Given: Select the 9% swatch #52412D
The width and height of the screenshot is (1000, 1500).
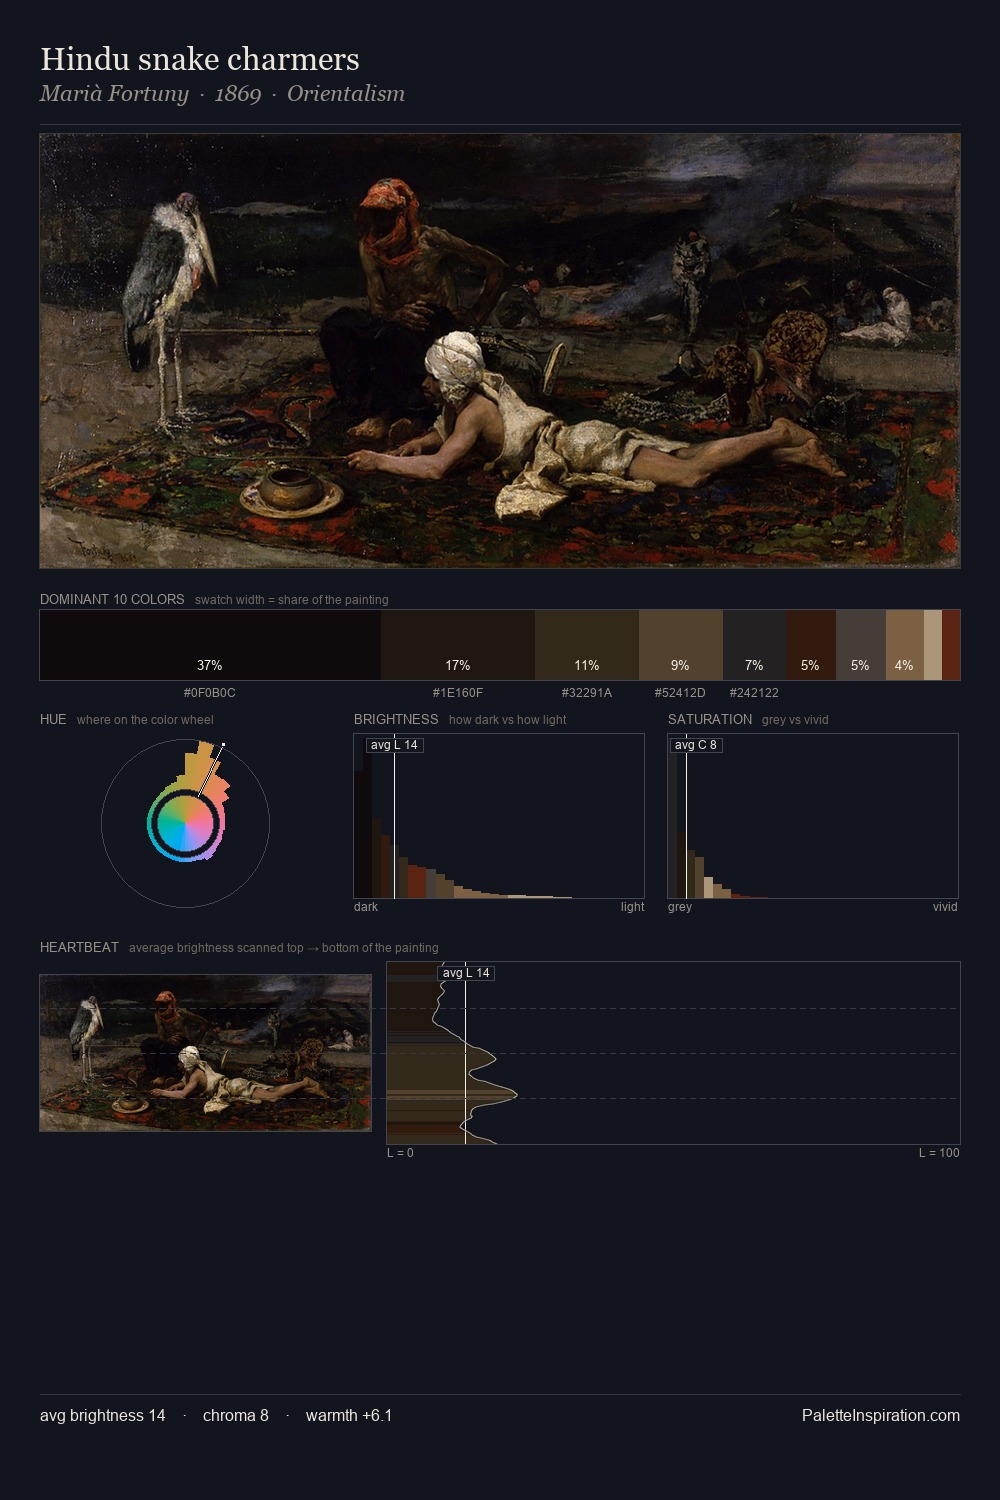Looking at the screenshot, I should pos(680,645).
